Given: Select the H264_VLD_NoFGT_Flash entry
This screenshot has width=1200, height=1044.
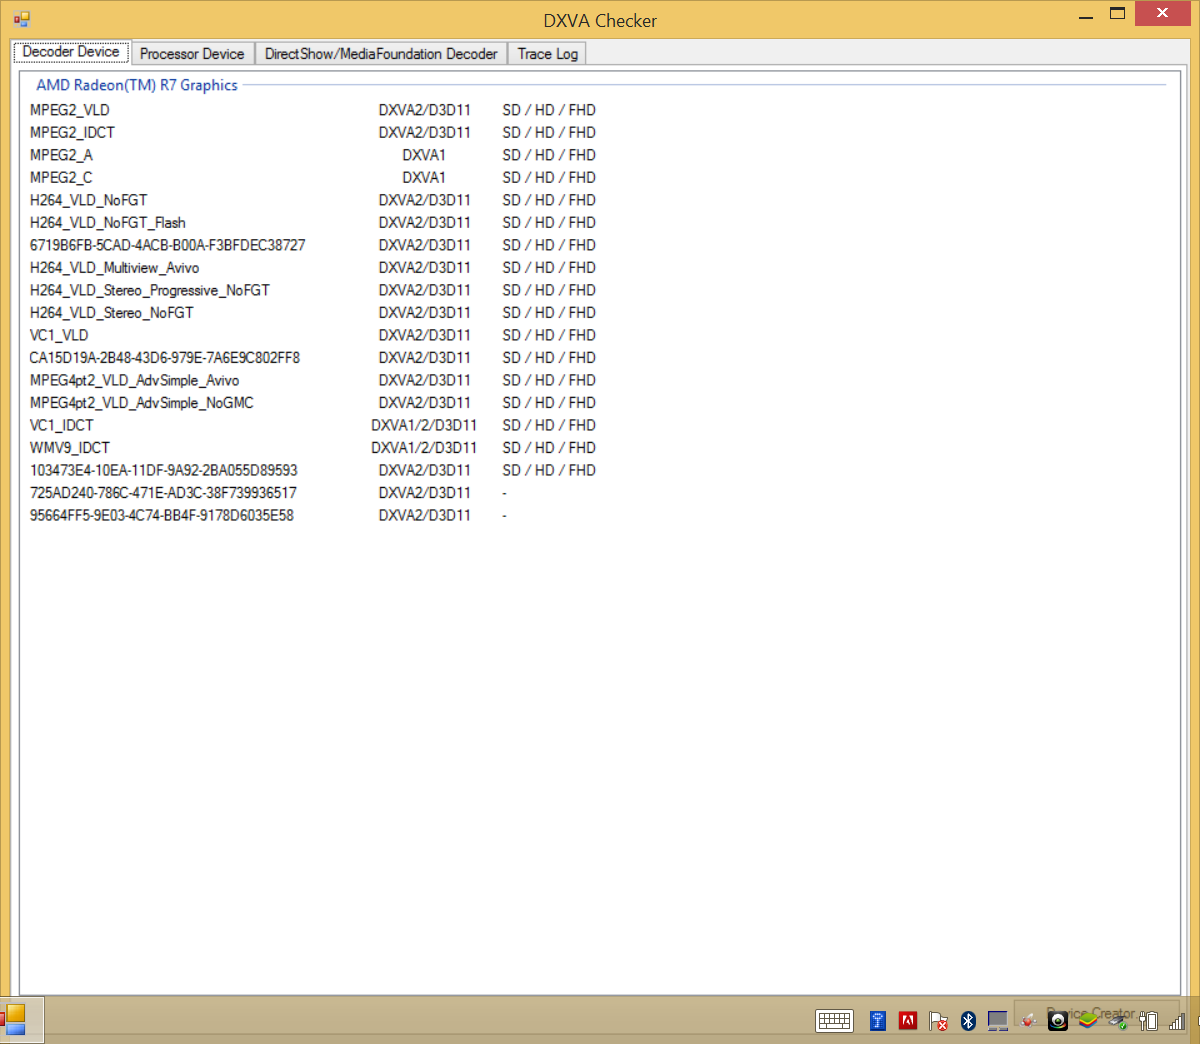Looking at the screenshot, I should (x=107, y=222).
